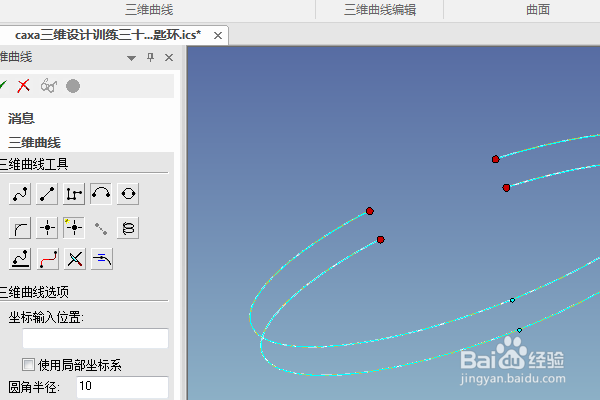Close the 3D curve side panel

coord(169,58)
